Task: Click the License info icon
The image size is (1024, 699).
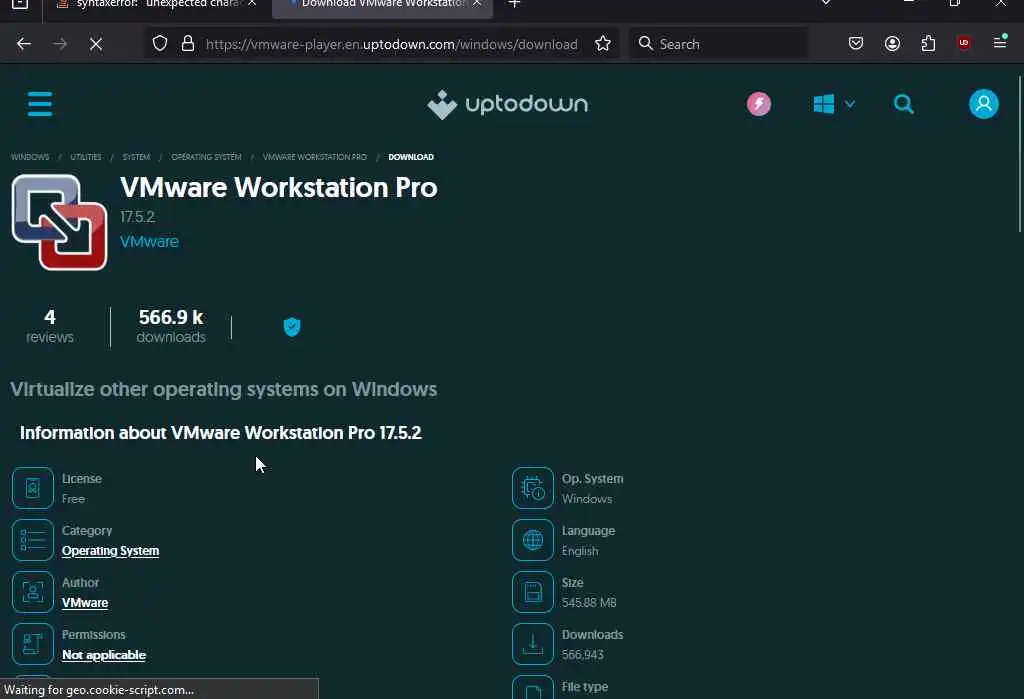Action: [33, 488]
